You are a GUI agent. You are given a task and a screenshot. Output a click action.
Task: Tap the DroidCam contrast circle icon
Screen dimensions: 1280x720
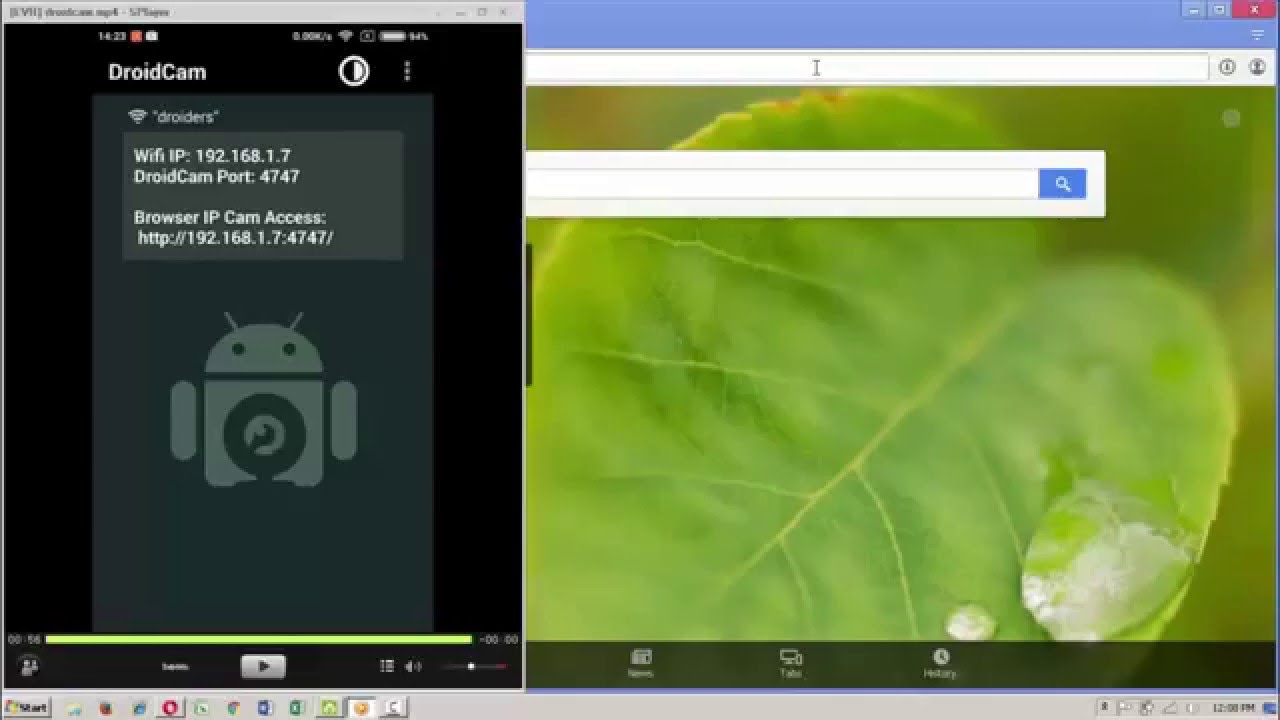pos(354,71)
